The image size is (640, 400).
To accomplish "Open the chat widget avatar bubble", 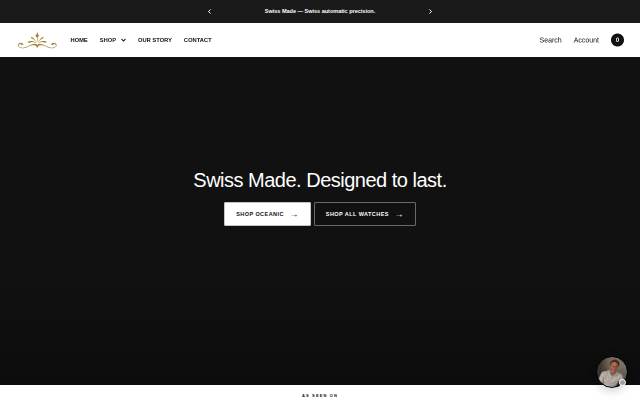I will coord(612,372).
